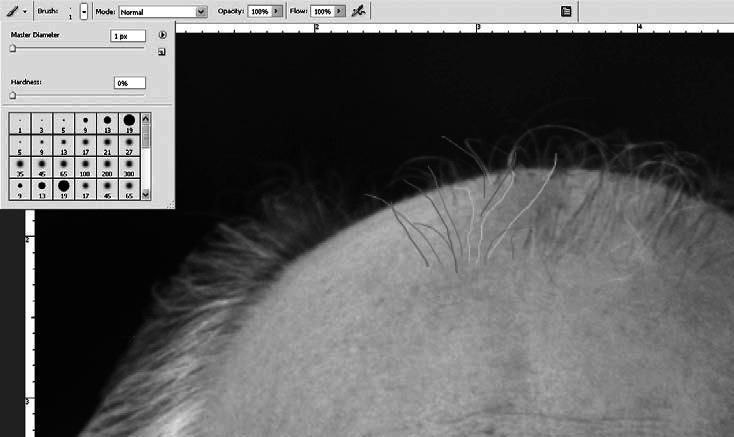
Task: Toggle the Brushes palette icon
Action: (566, 11)
